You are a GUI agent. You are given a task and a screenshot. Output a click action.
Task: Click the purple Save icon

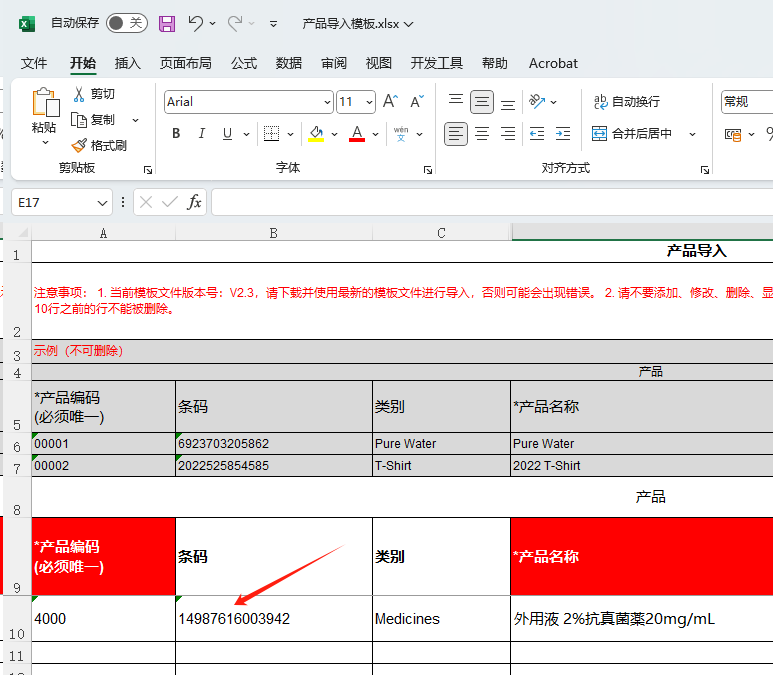click(167, 24)
